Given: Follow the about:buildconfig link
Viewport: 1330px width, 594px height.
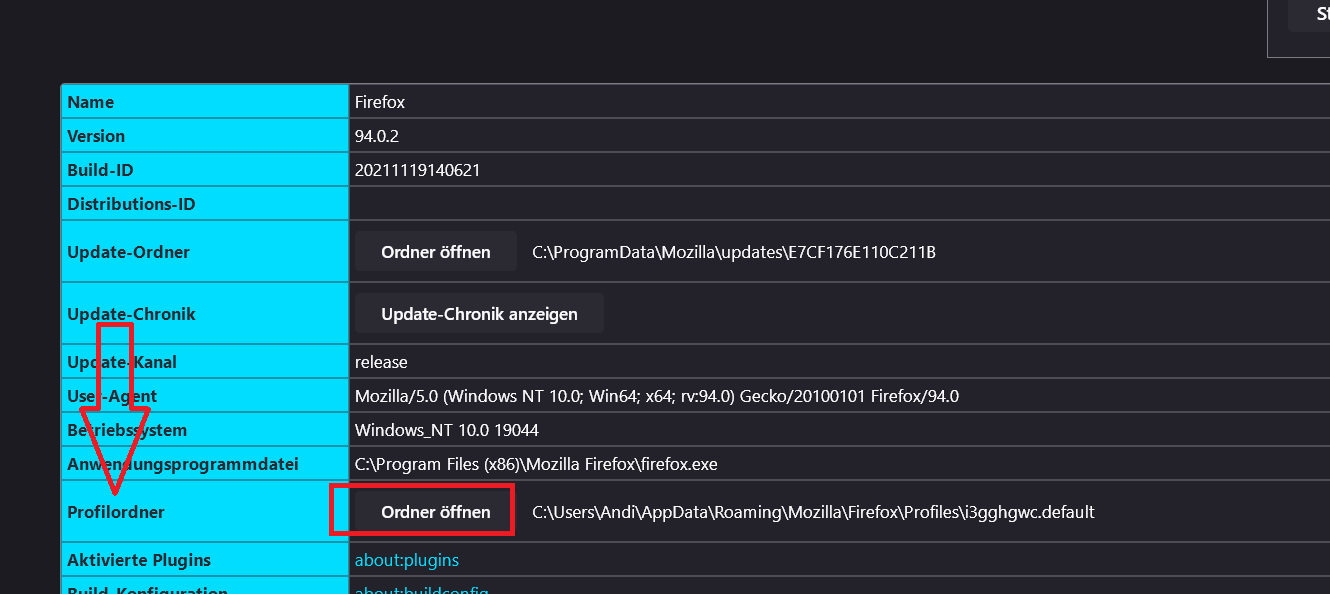Looking at the screenshot, I should pos(421,589).
